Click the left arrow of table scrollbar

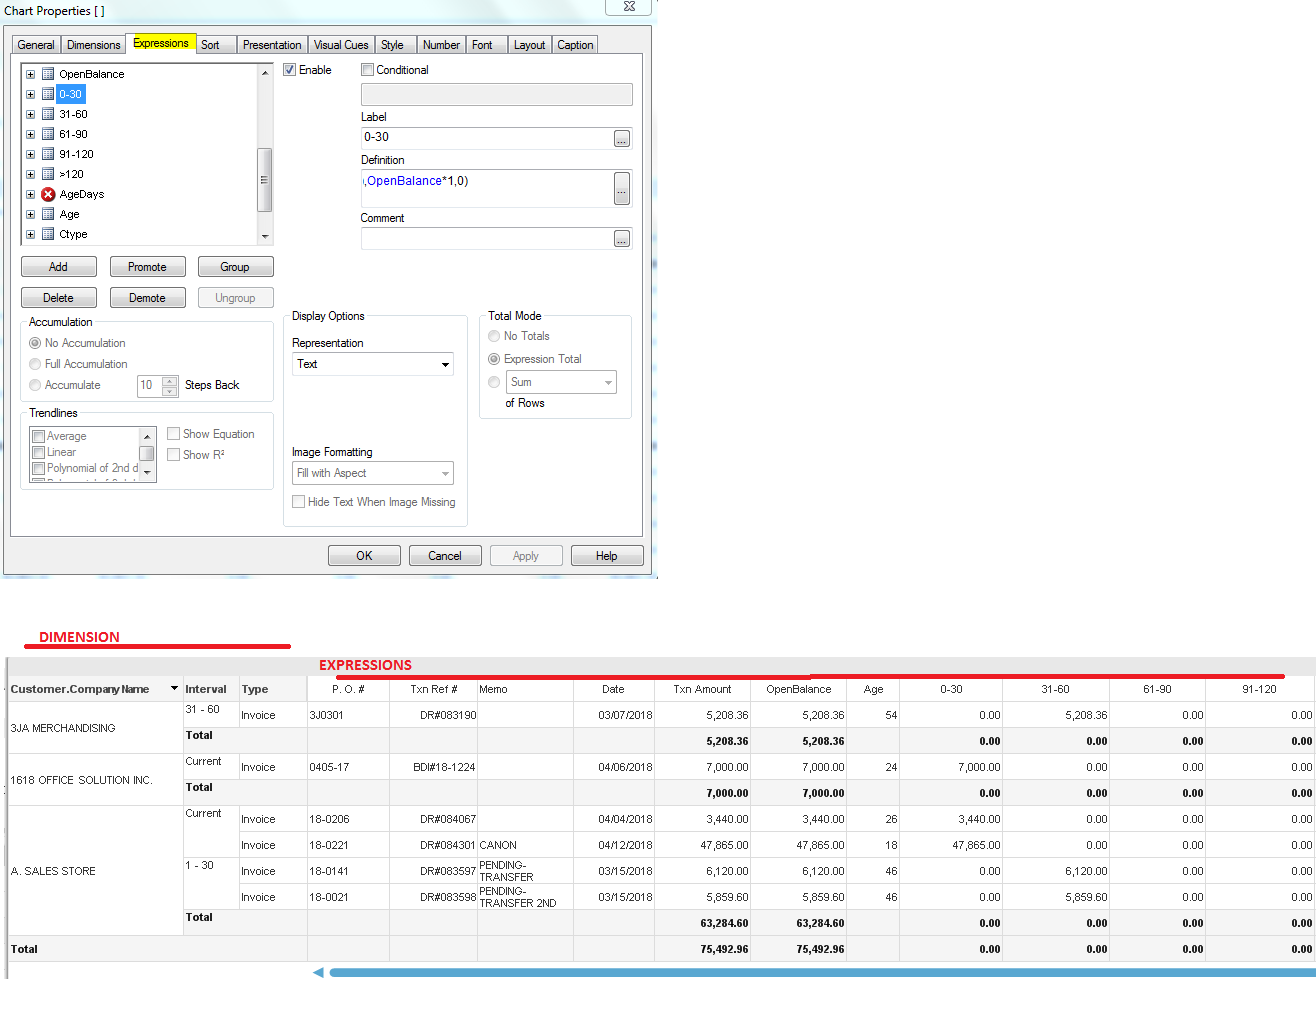318,972
